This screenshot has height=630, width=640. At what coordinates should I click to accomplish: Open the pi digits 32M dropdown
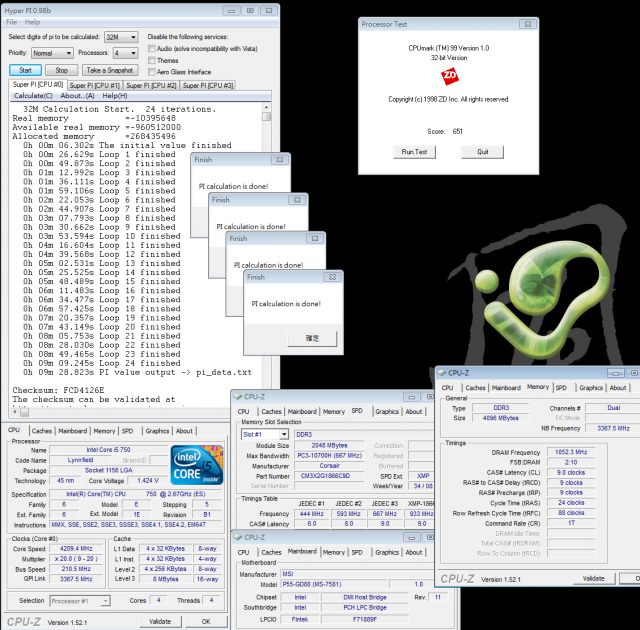pos(121,37)
